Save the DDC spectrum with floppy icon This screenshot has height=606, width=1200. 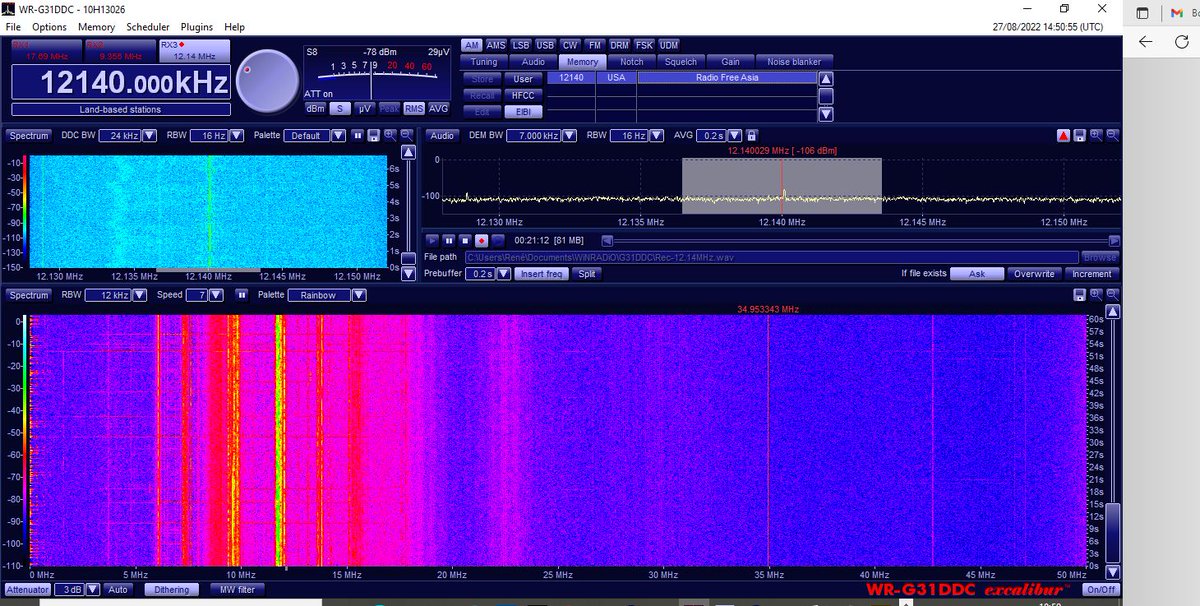[x=373, y=135]
